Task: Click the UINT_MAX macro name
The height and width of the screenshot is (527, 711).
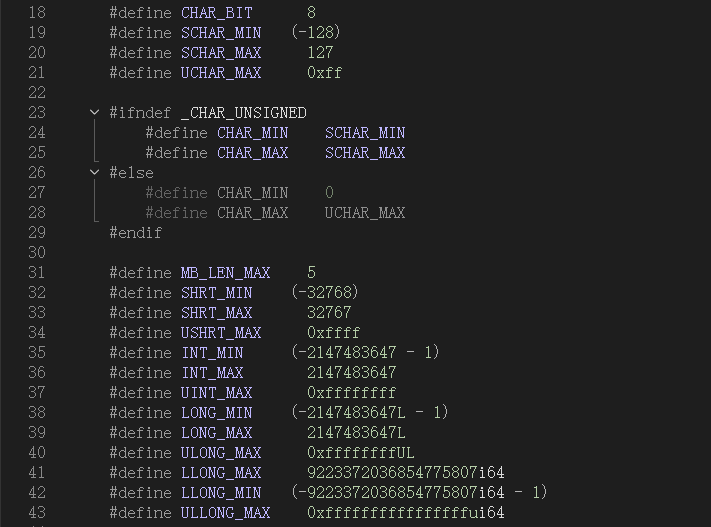Action: point(216,393)
